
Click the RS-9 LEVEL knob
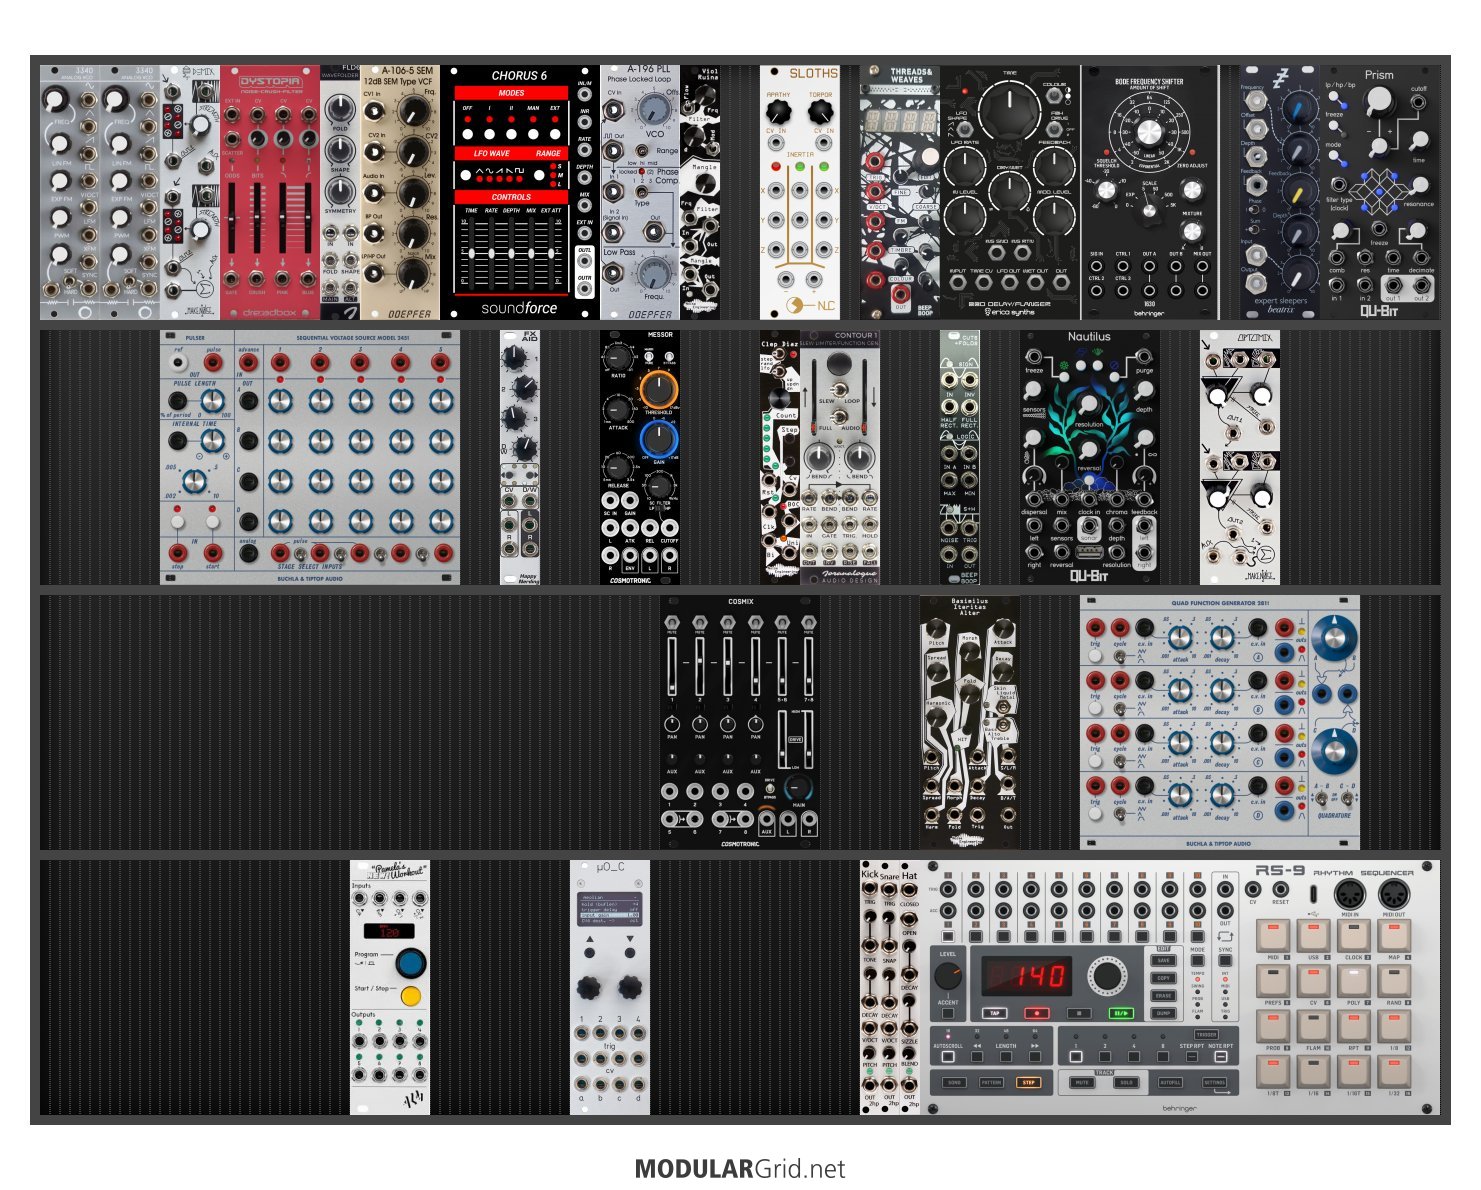(948, 976)
